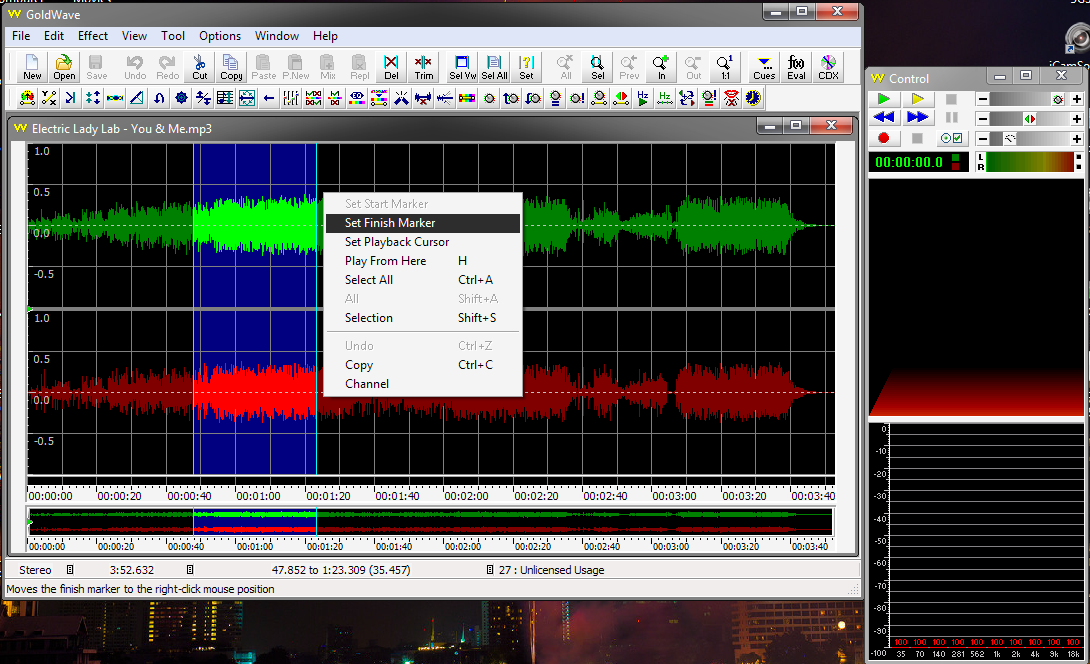The width and height of the screenshot is (1090, 664).
Task: Start recording with red record button
Action: click(884, 138)
